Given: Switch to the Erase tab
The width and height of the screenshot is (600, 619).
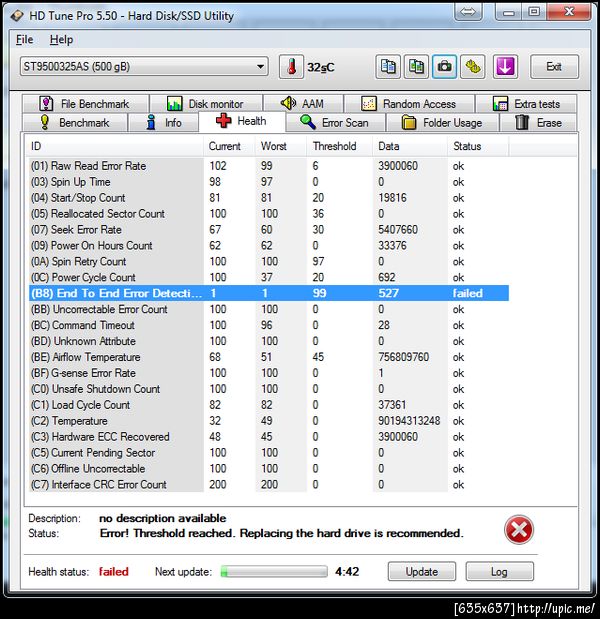Looking at the screenshot, I should 538,122.
